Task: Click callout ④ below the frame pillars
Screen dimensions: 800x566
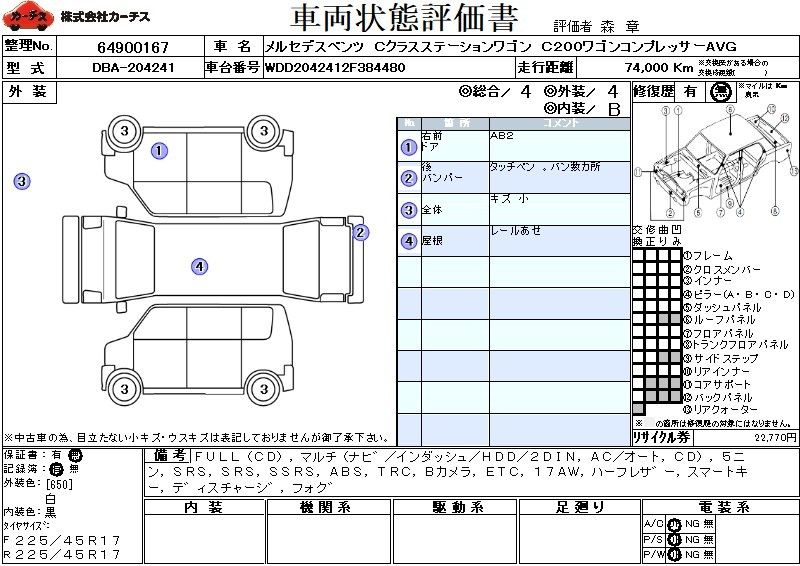Action: coord(740,212)
